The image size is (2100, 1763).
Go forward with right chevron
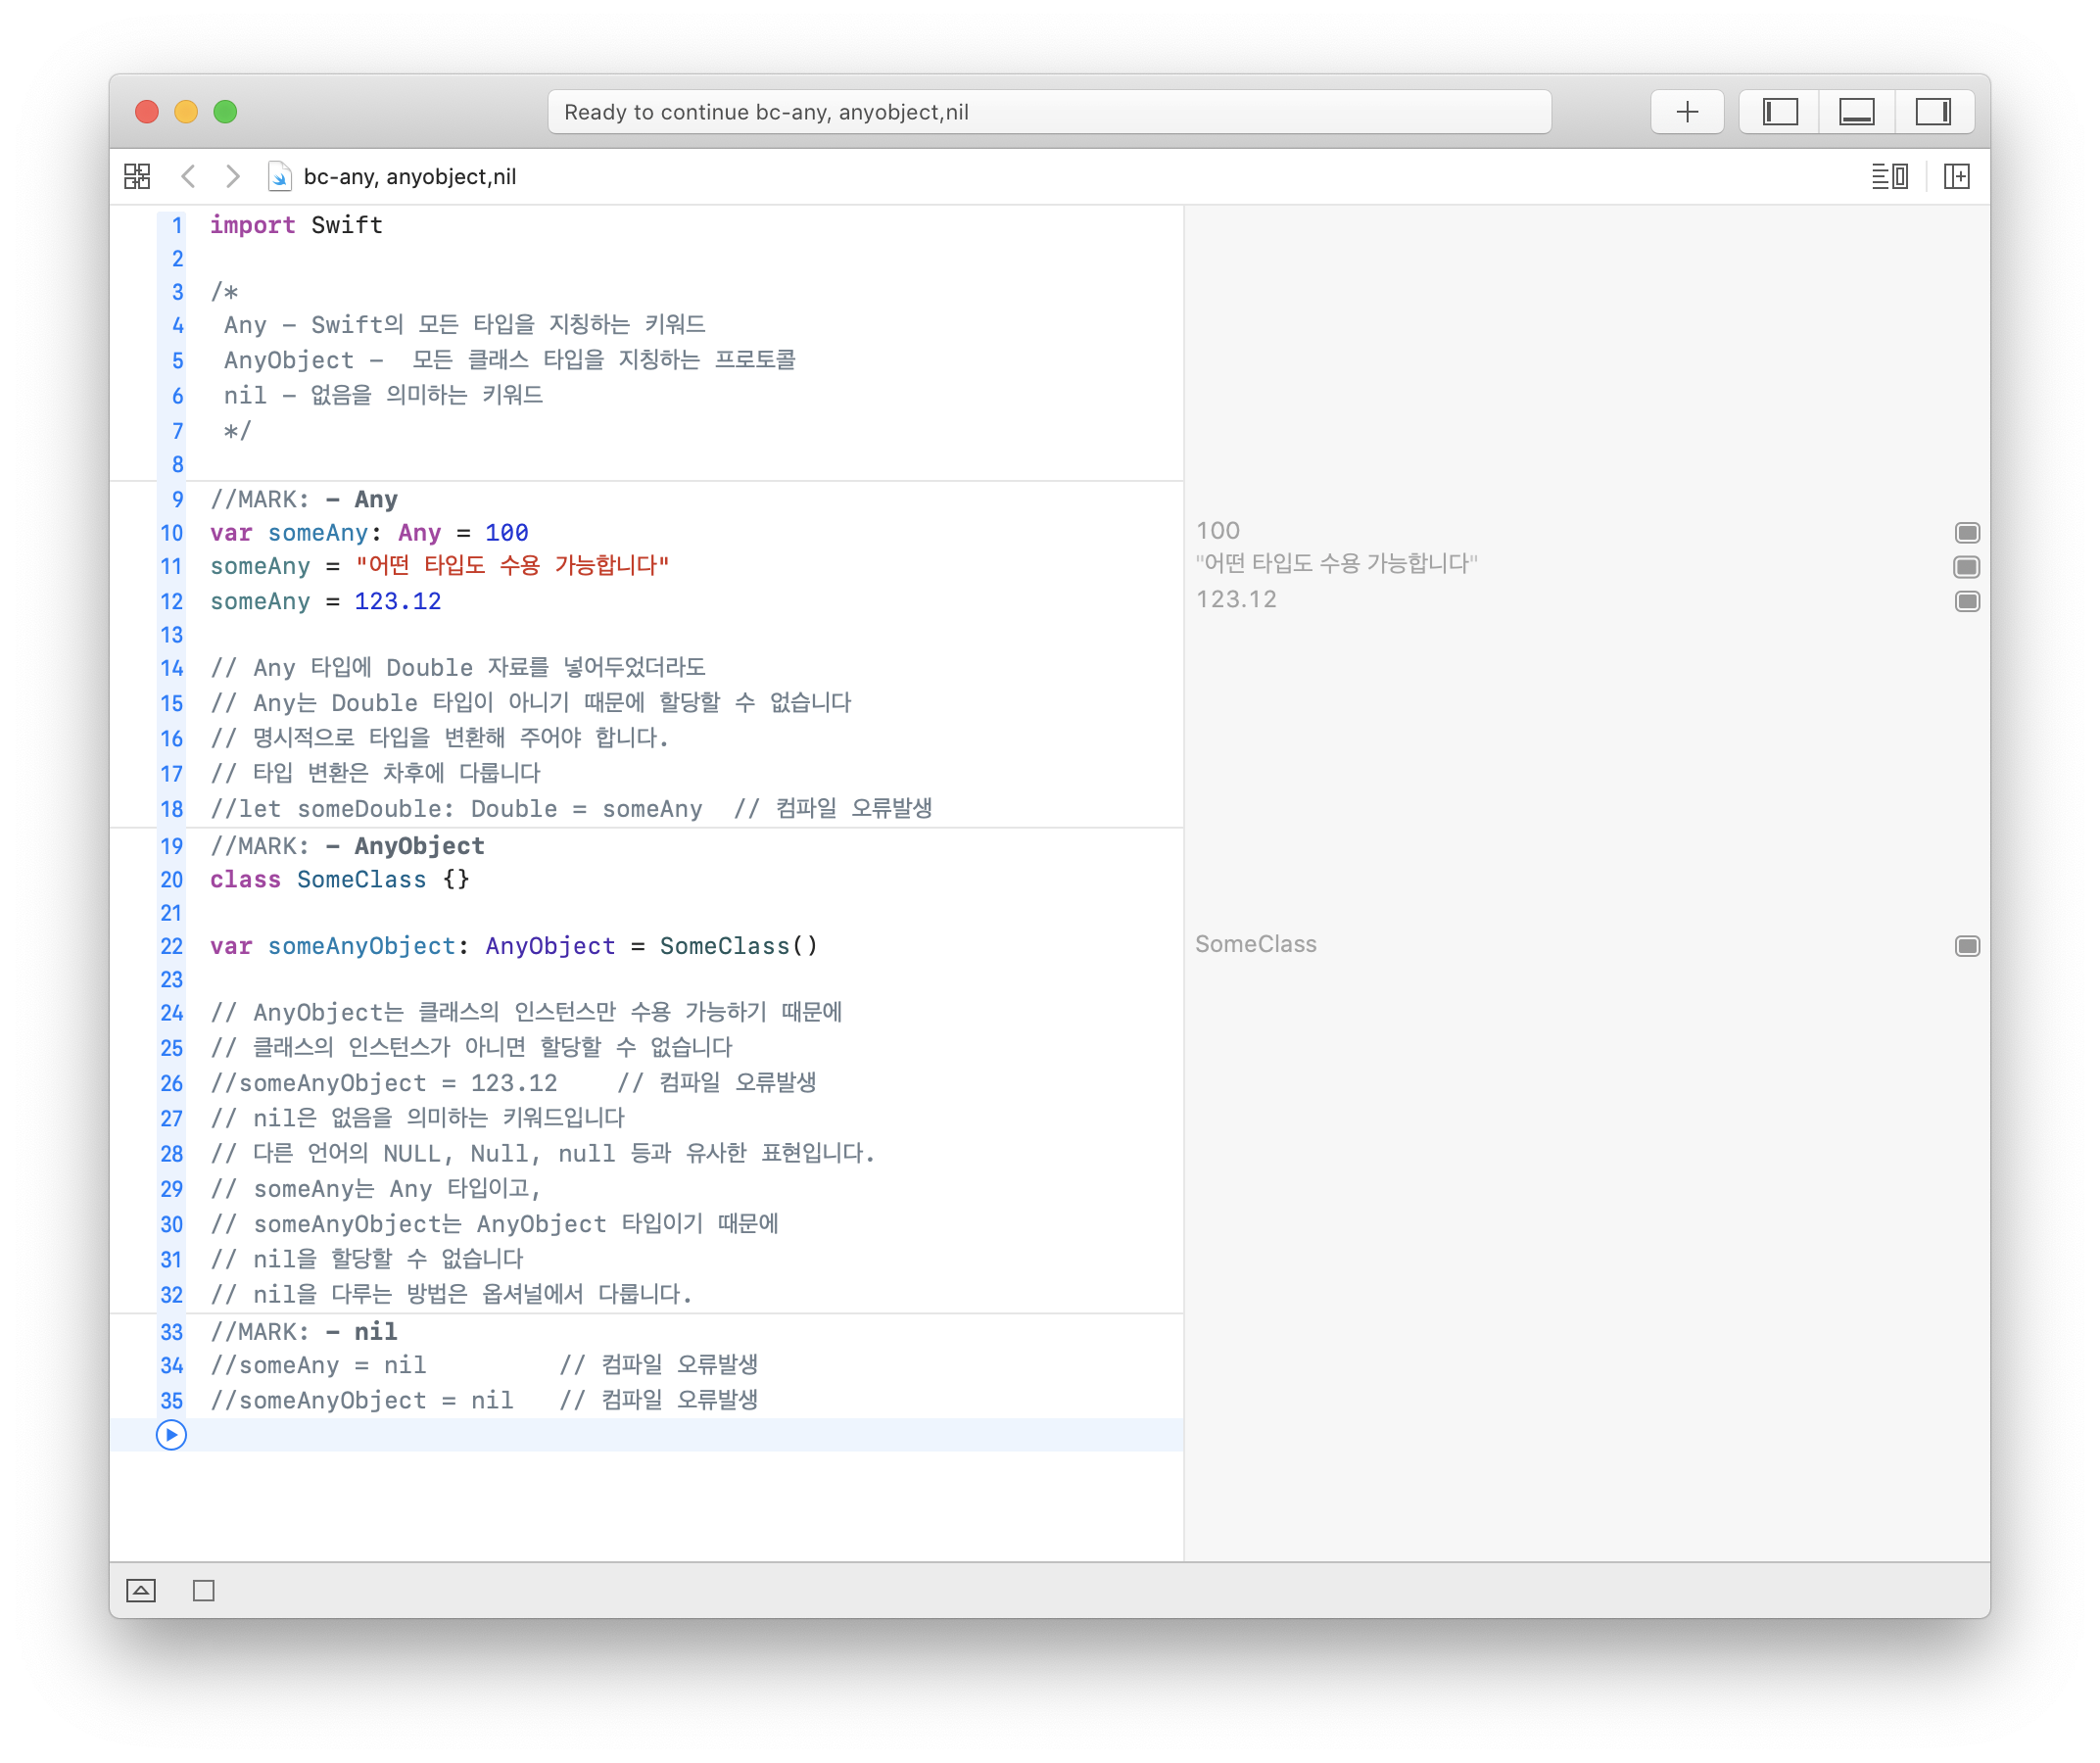232,177
